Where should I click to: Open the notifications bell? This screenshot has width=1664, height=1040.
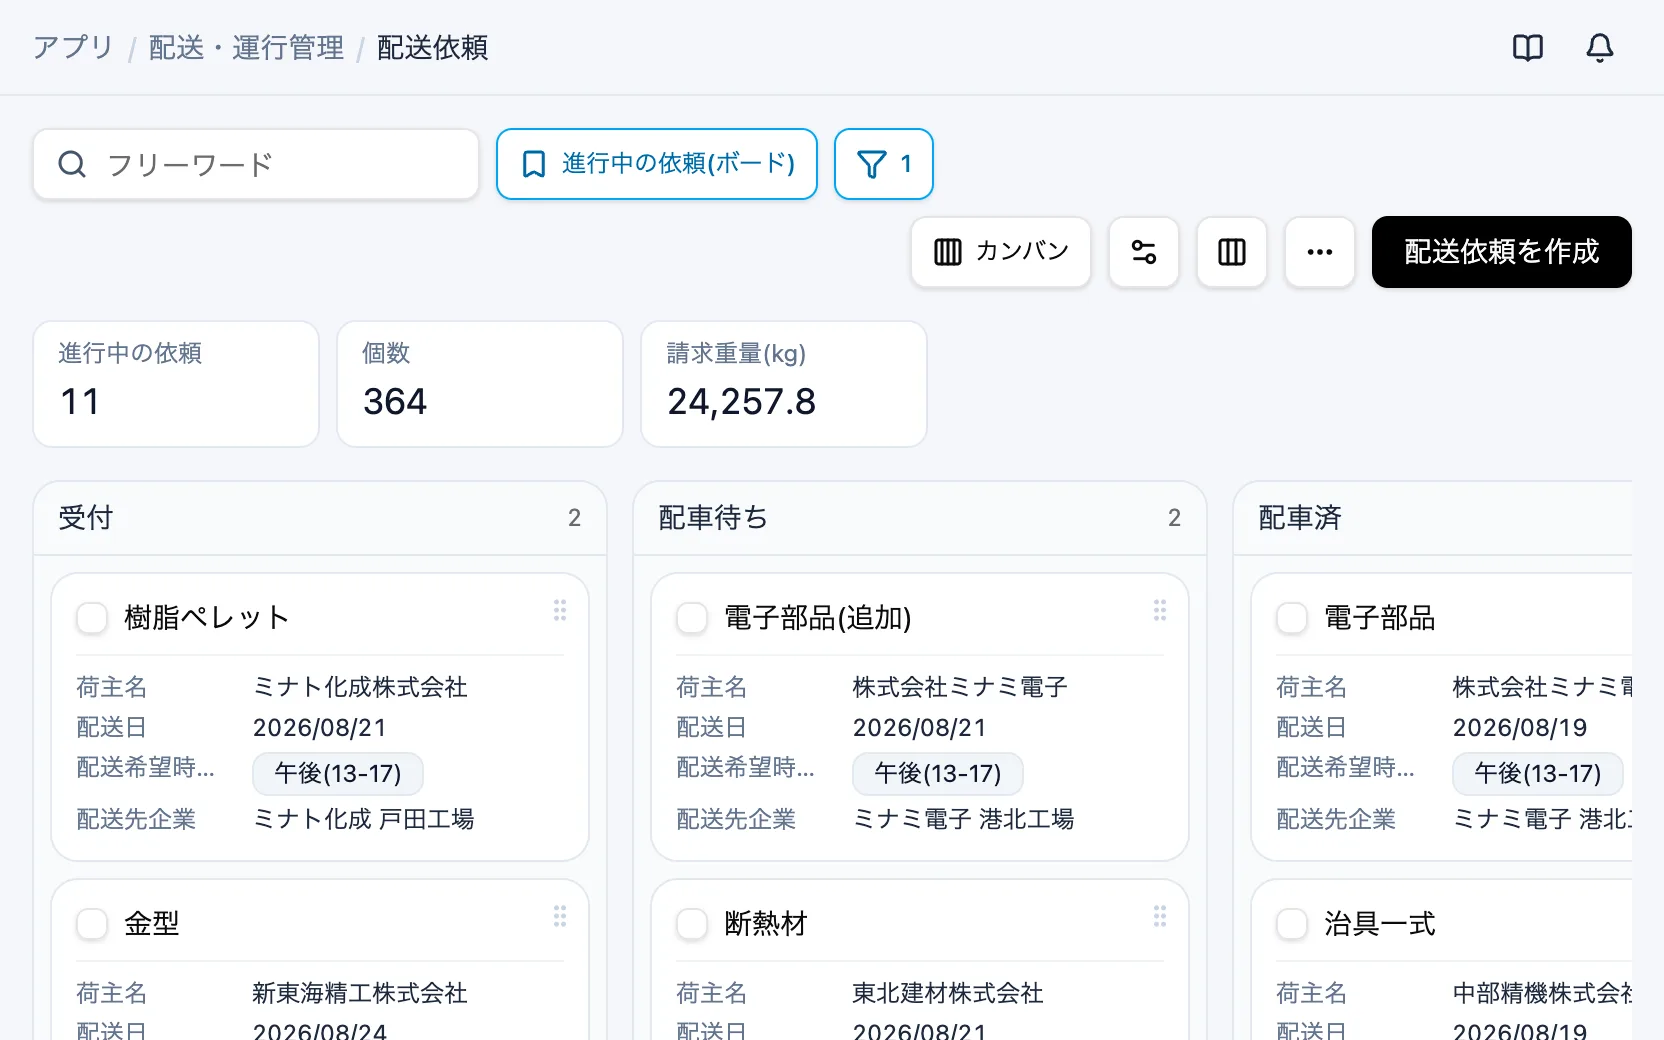[x=1600, y=48]
